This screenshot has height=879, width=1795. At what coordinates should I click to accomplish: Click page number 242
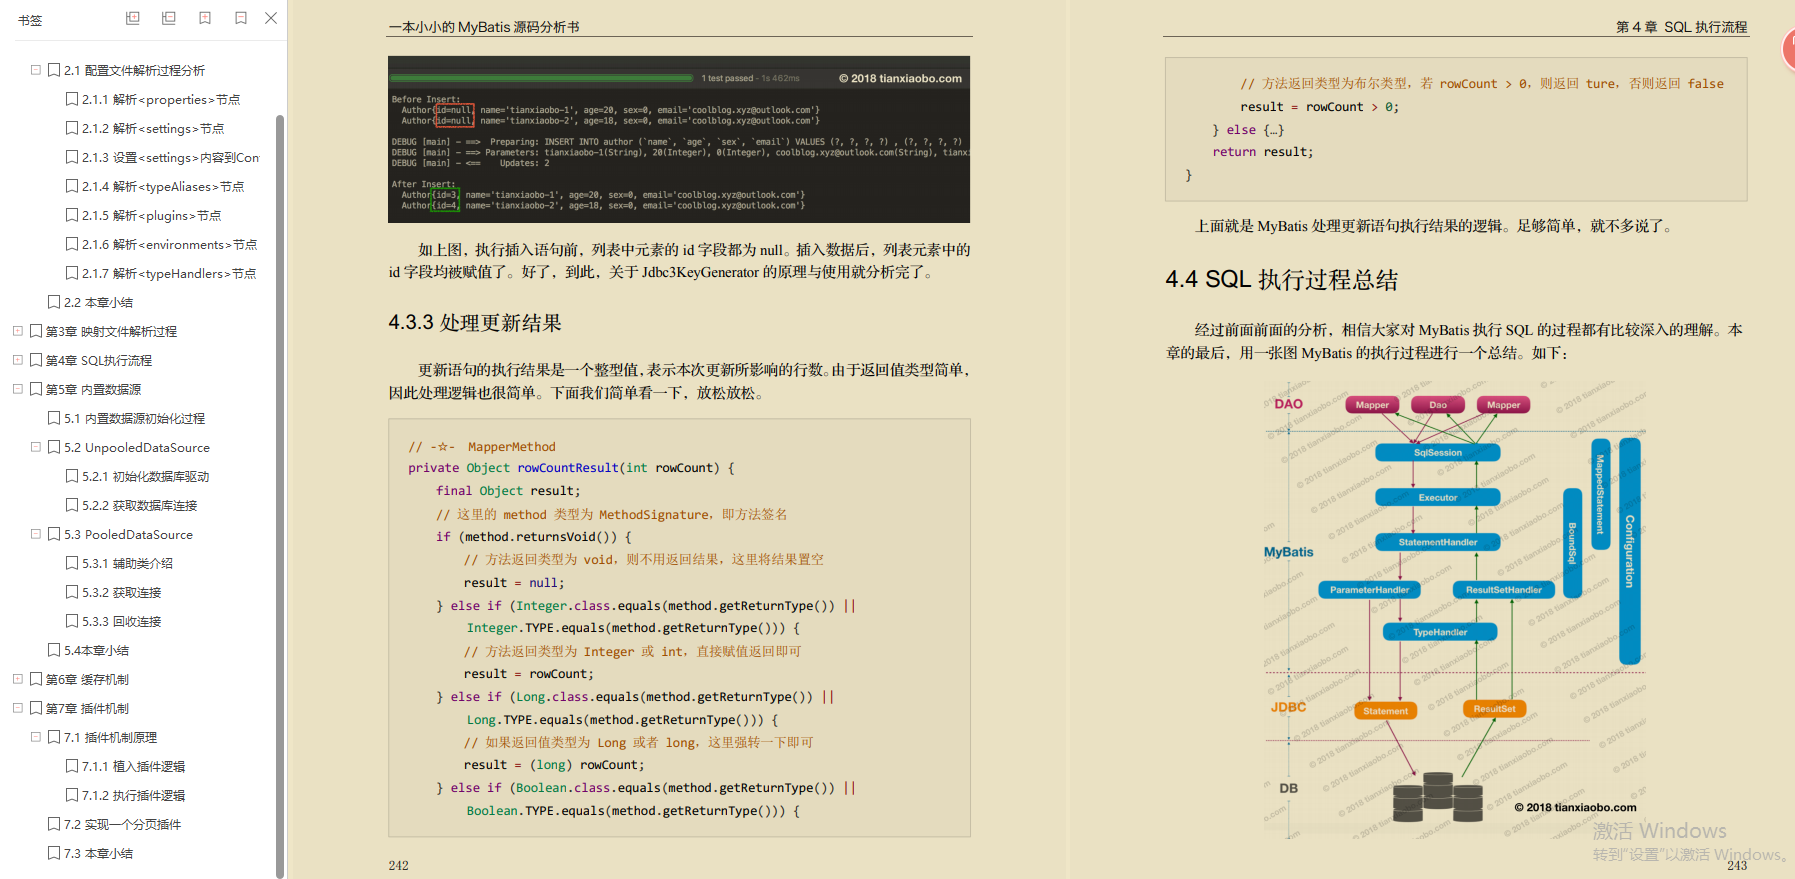398,866
